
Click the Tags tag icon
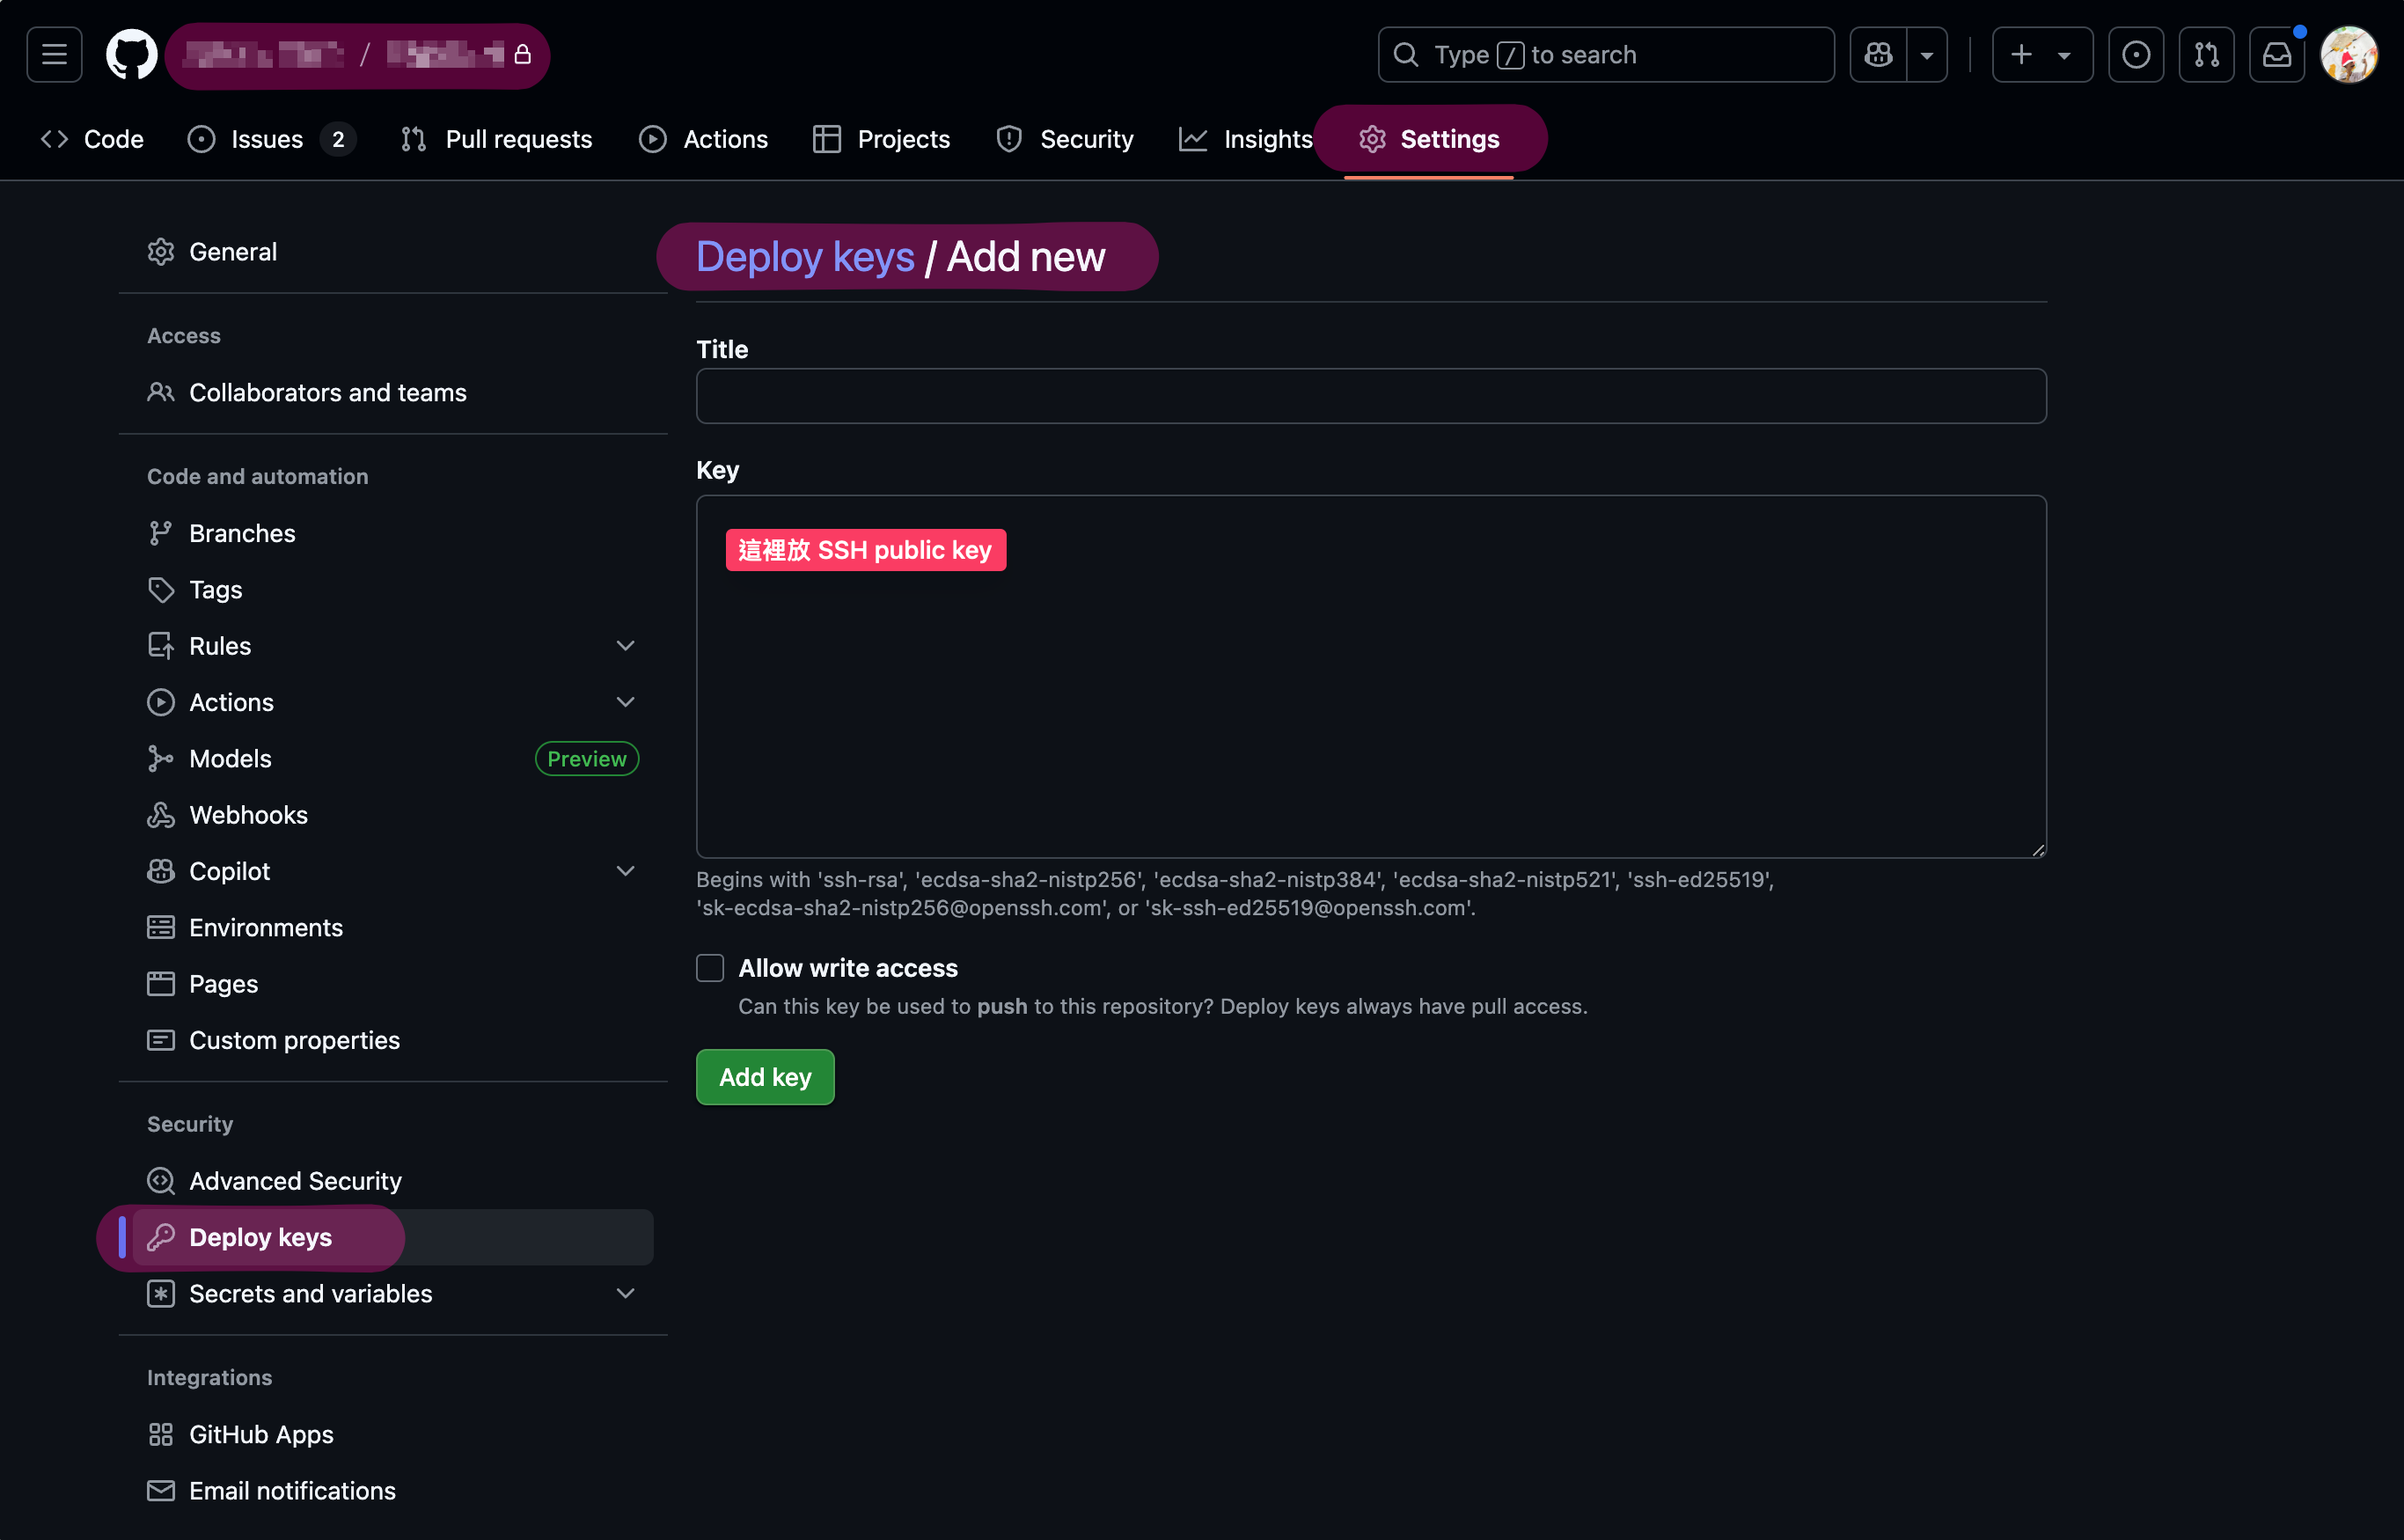pyautogui.click(x=161, y=590)
